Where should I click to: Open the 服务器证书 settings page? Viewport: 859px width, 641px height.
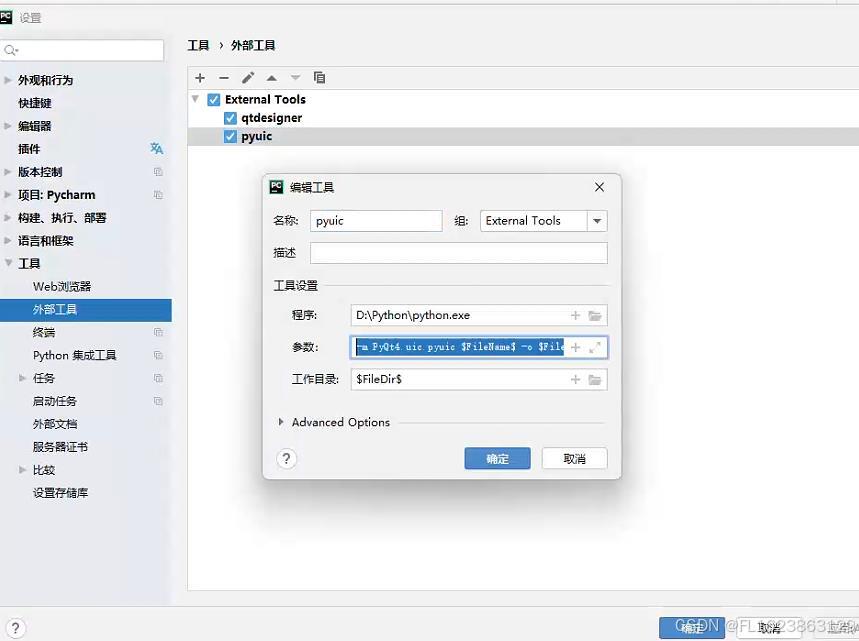point(60,447)
